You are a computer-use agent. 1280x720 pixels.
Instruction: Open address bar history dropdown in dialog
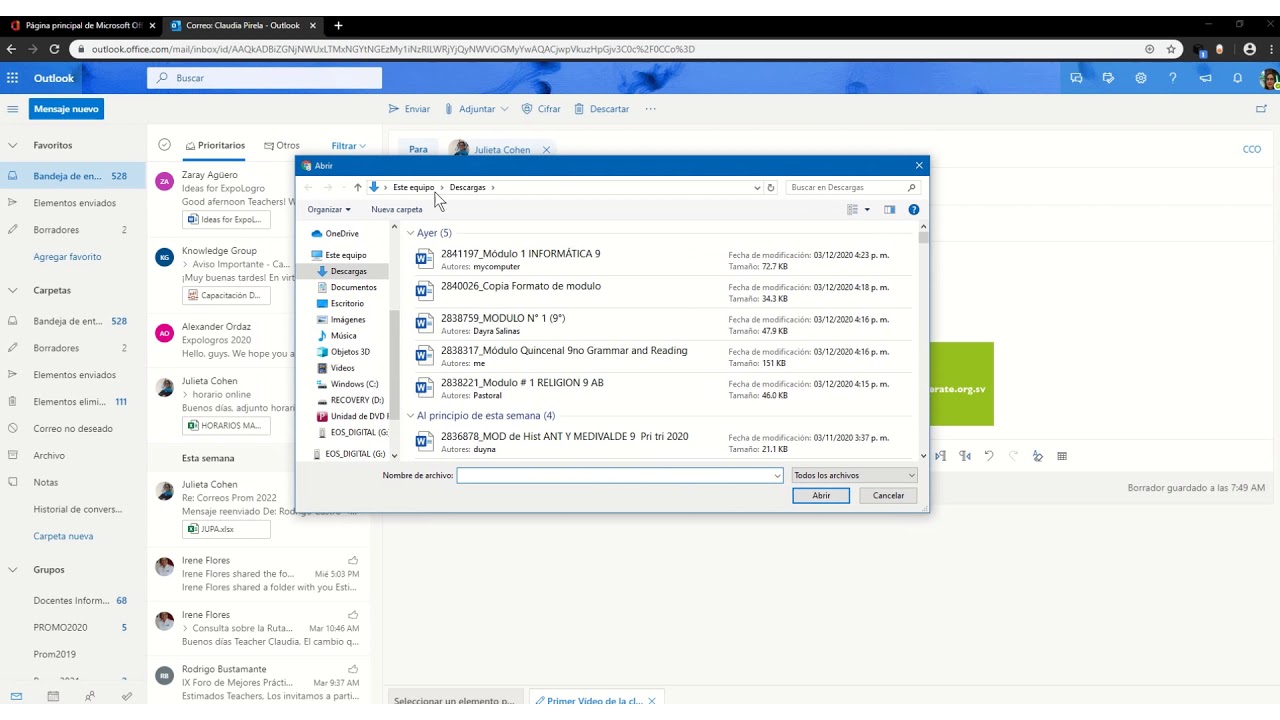pyautogui.click(x=757, y=187)
